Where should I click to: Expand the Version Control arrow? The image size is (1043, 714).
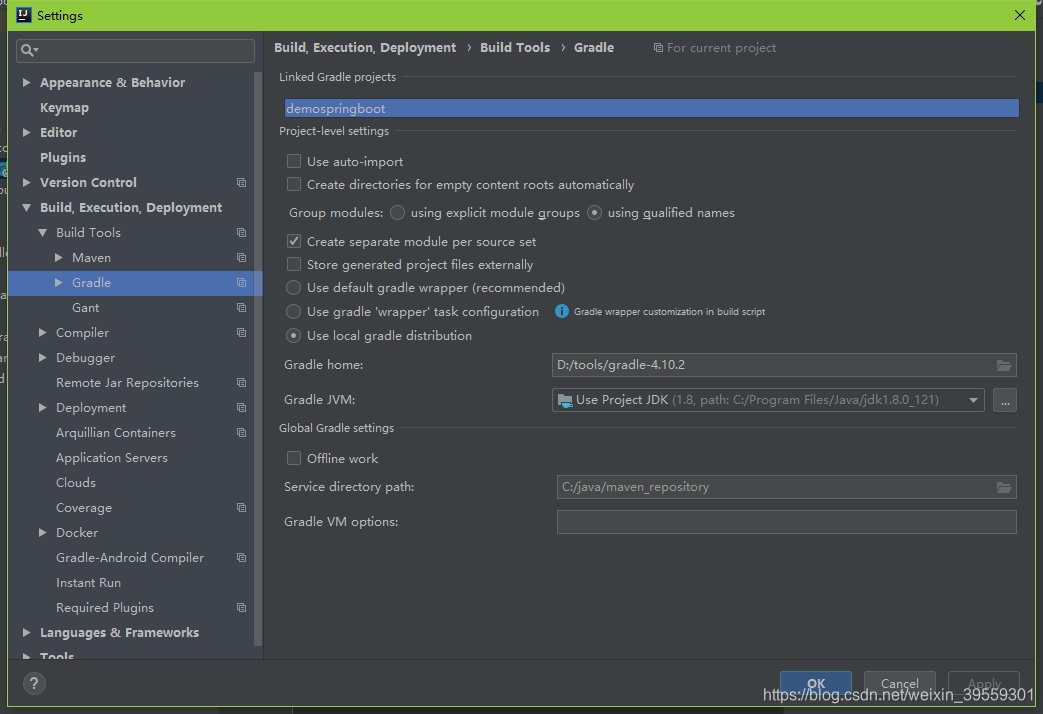(27, 182)
